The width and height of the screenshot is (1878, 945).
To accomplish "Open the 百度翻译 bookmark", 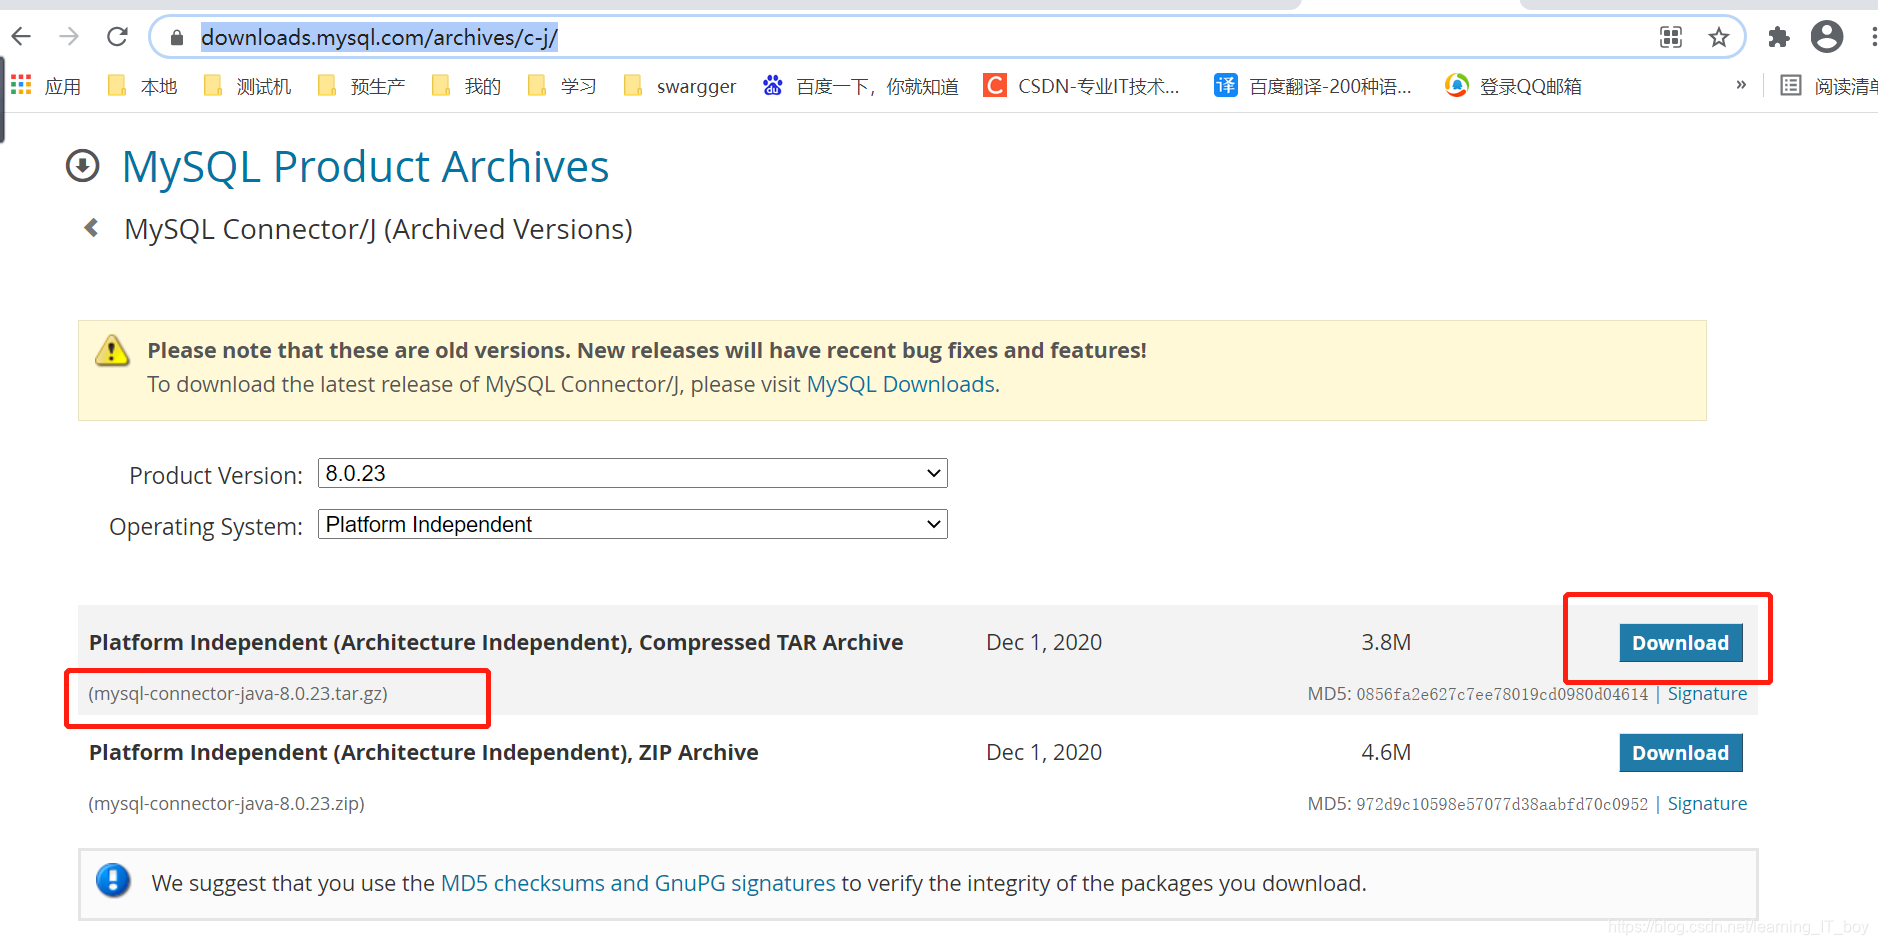I will pos(1313,86).
